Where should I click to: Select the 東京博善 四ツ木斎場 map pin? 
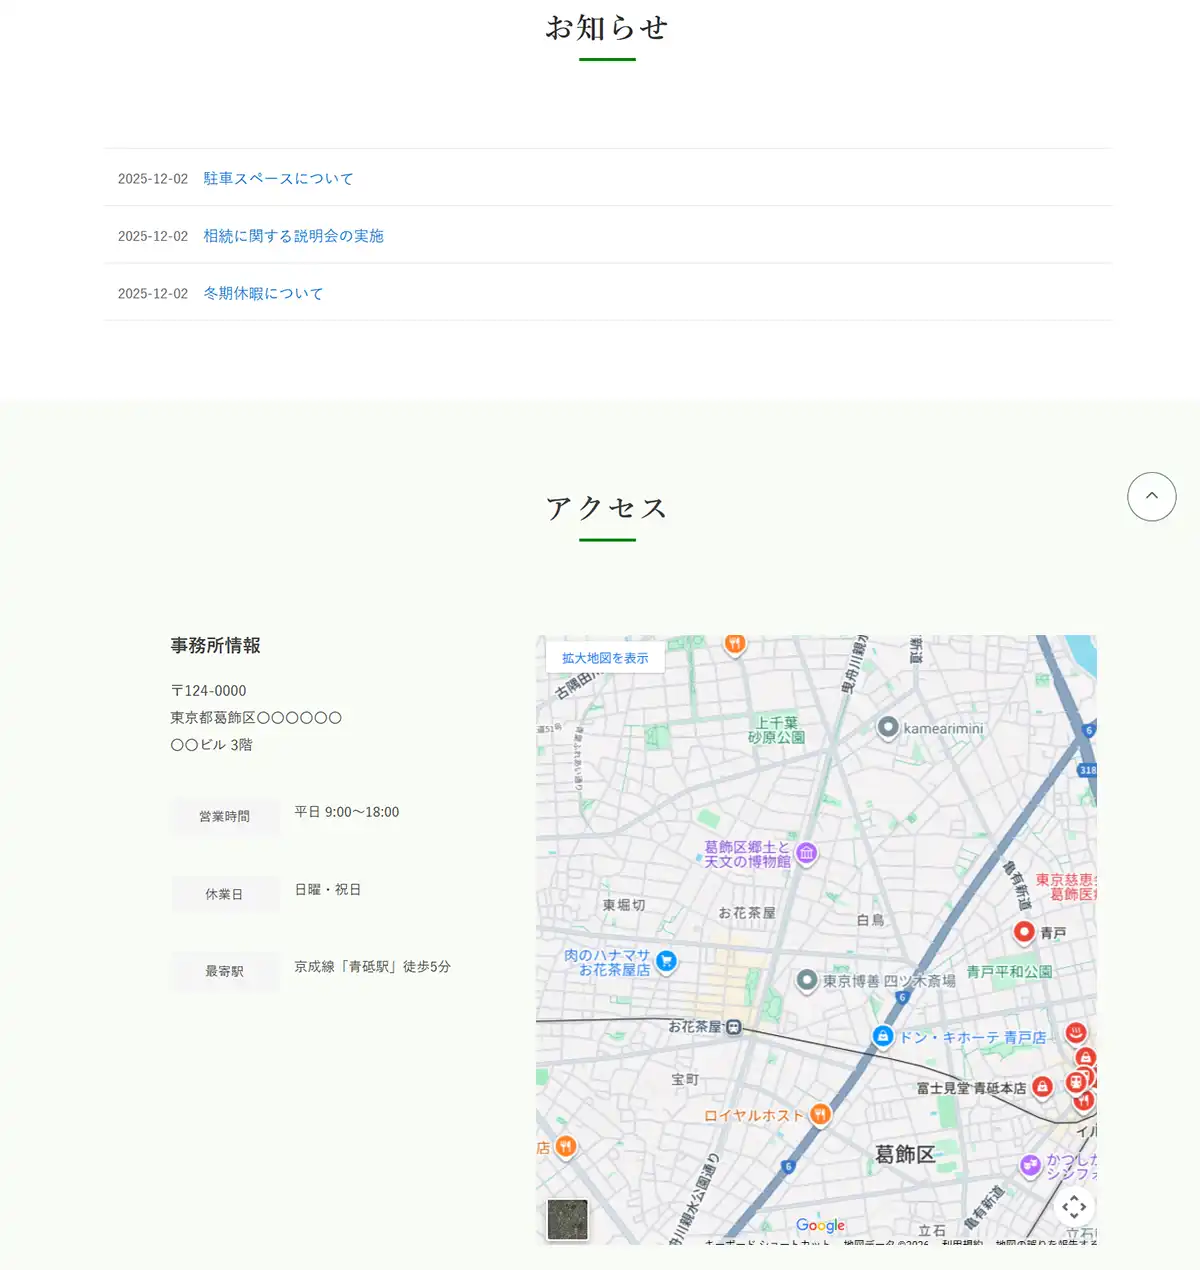pyautogui.click(x=807, y=980)
